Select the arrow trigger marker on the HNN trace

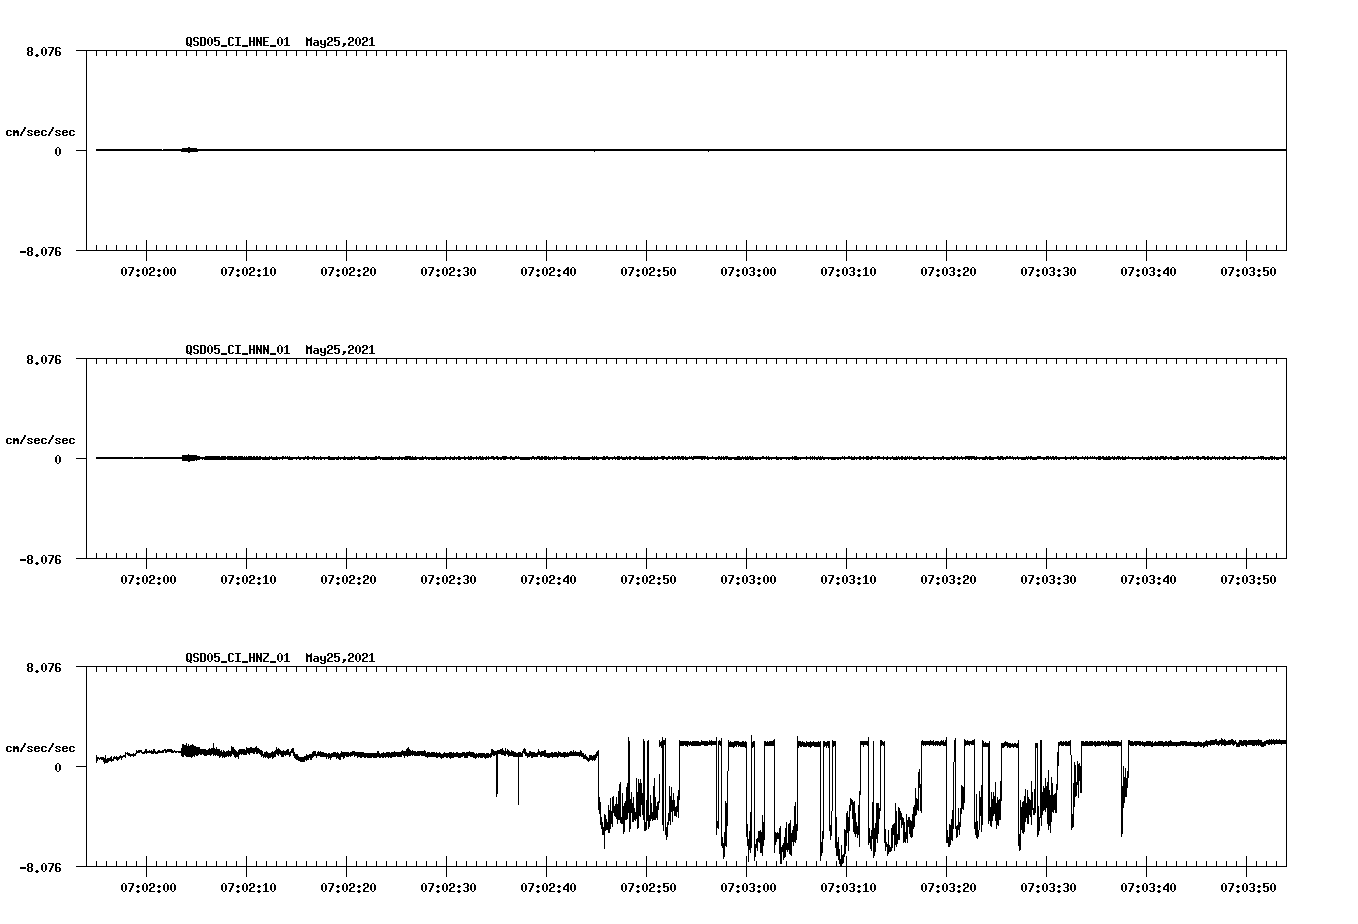[189, 458]
